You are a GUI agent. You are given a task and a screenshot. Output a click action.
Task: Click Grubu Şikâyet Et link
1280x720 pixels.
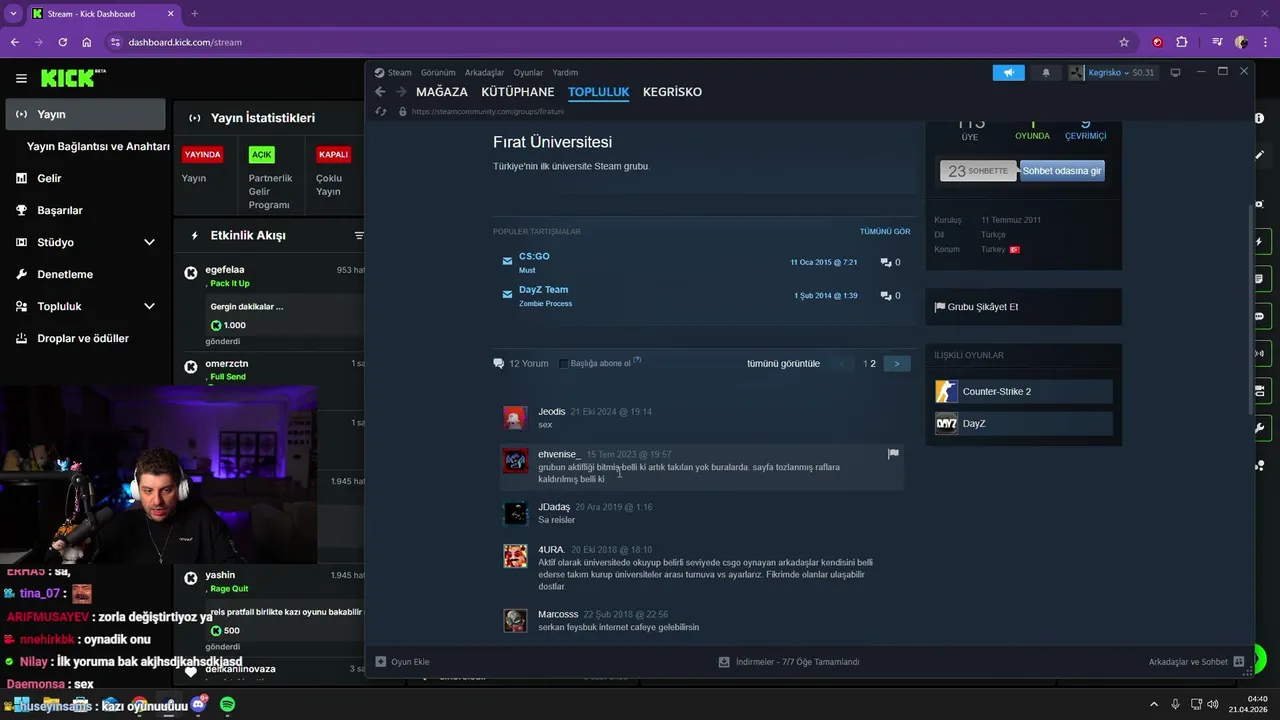click(x=976, y=307)
